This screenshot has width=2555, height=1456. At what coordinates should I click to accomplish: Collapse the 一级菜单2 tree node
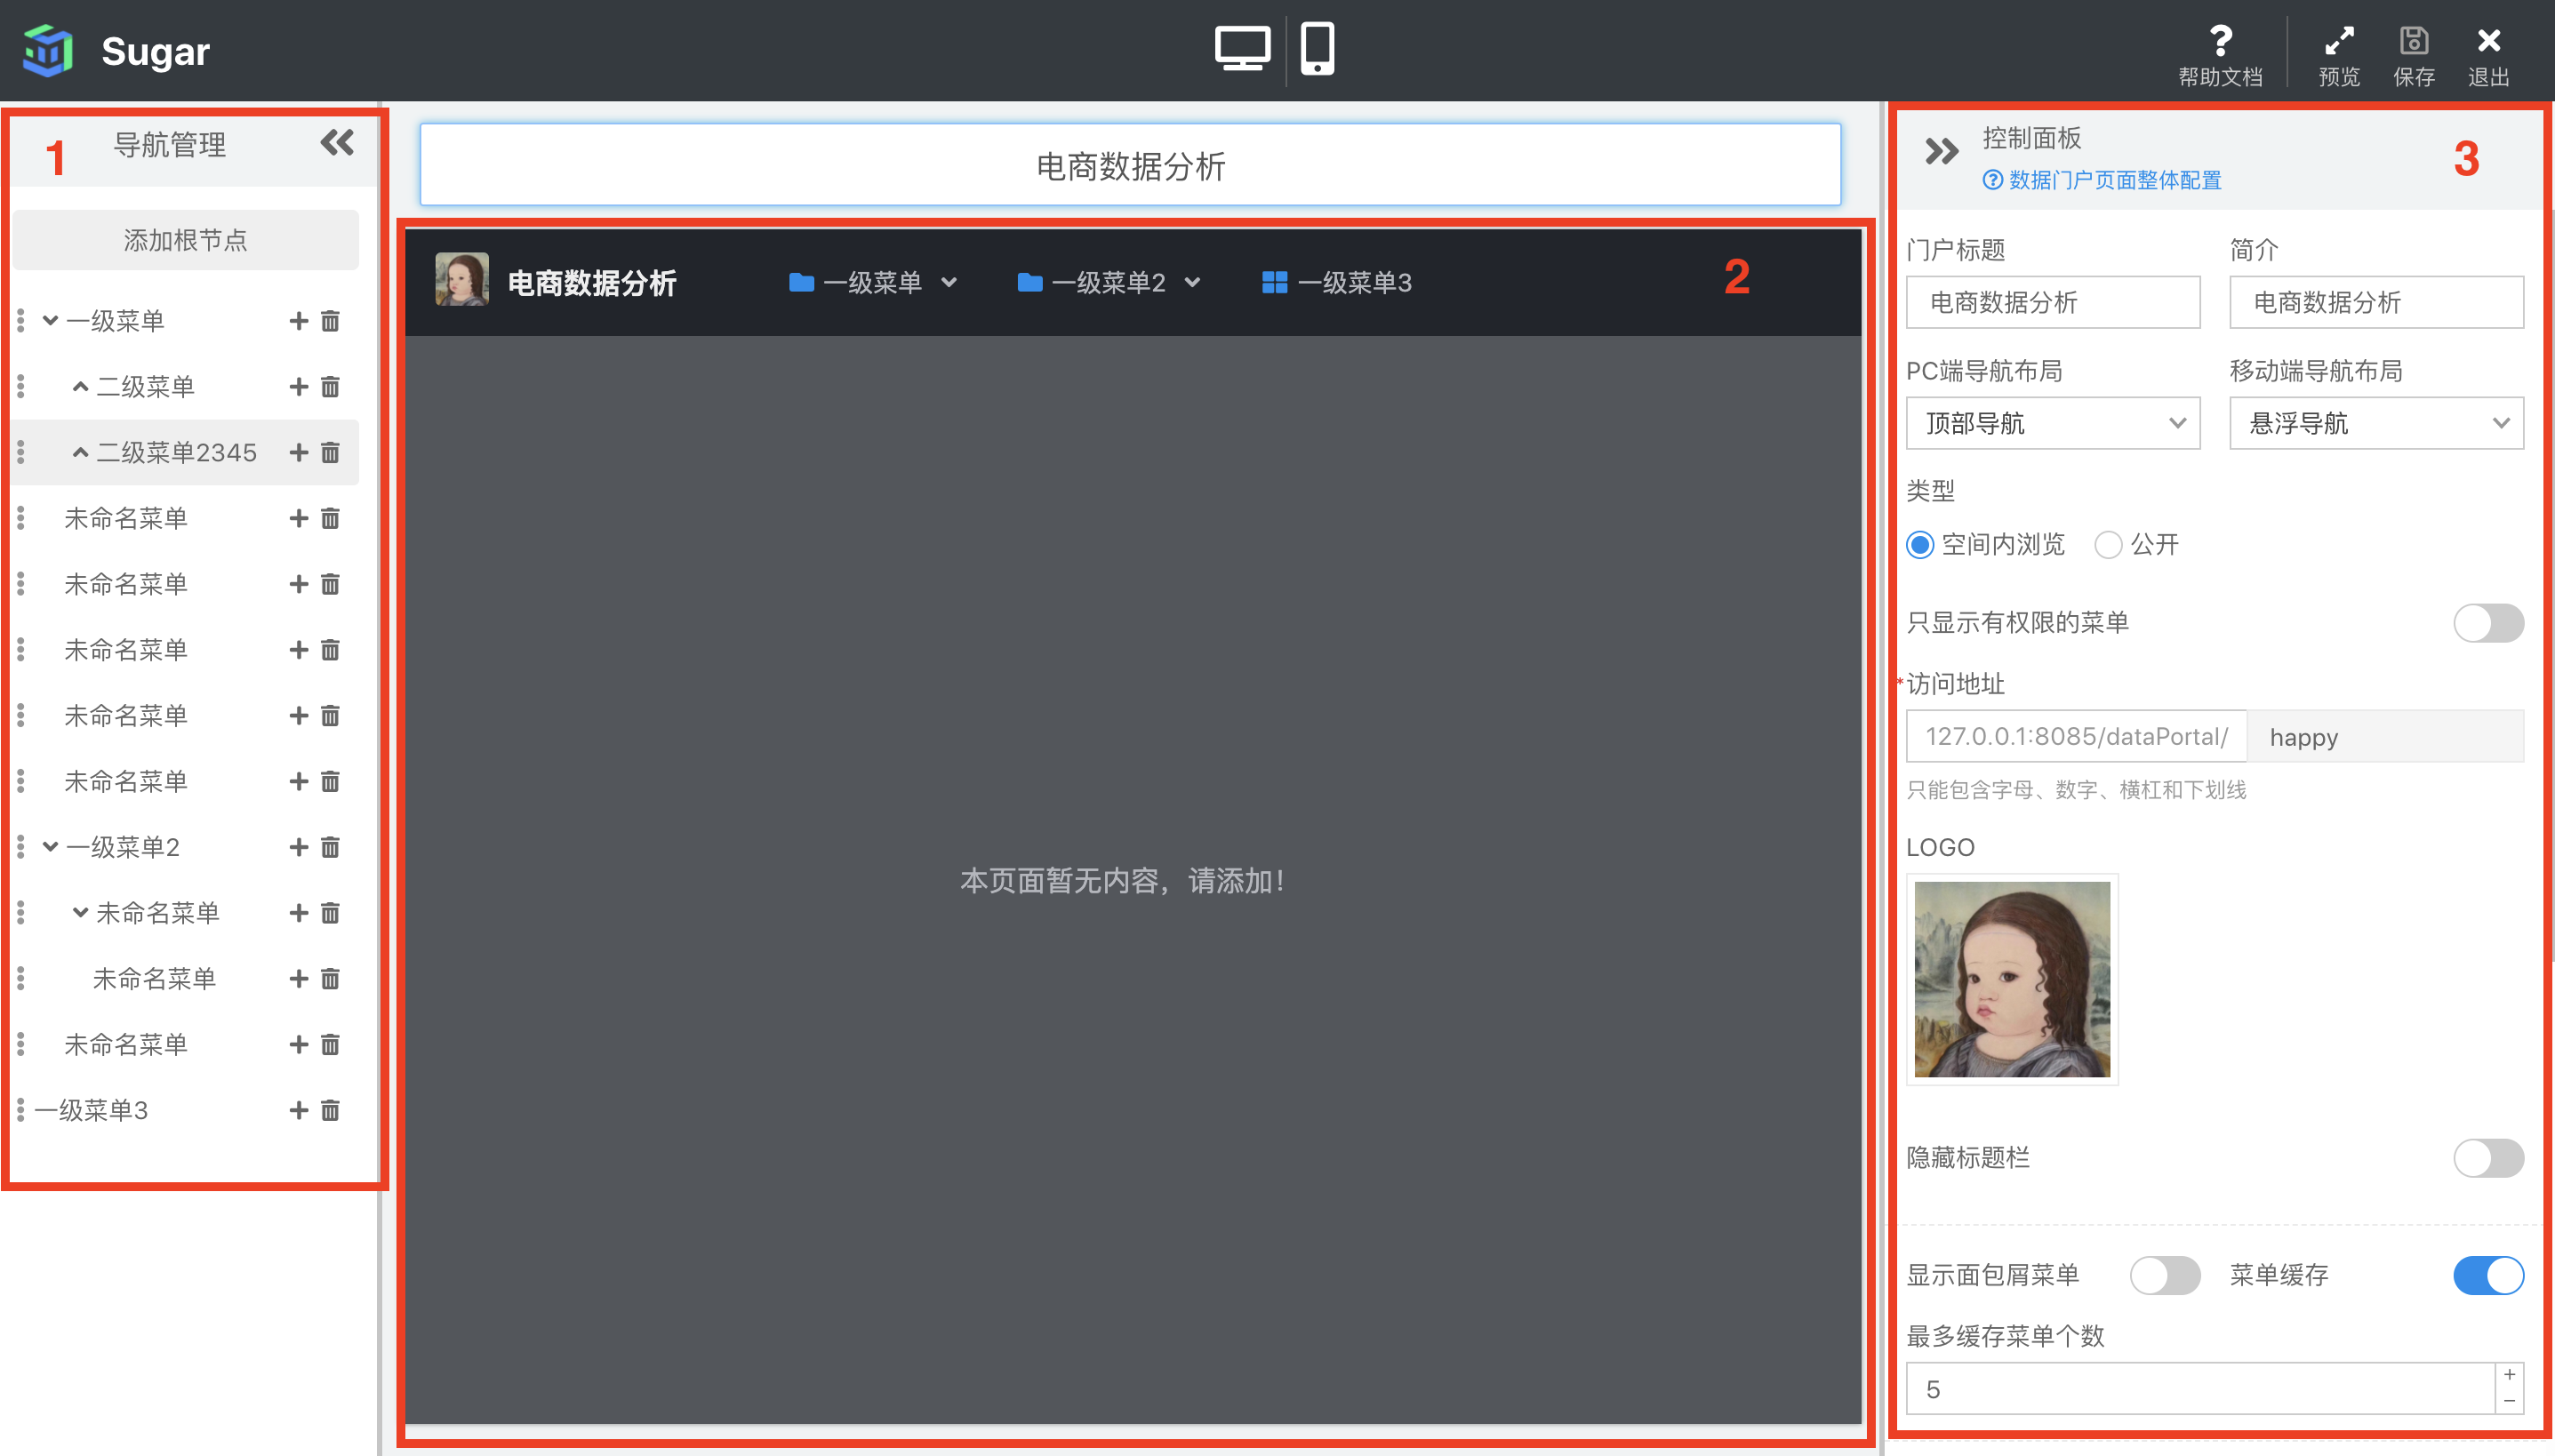(50, 847)
